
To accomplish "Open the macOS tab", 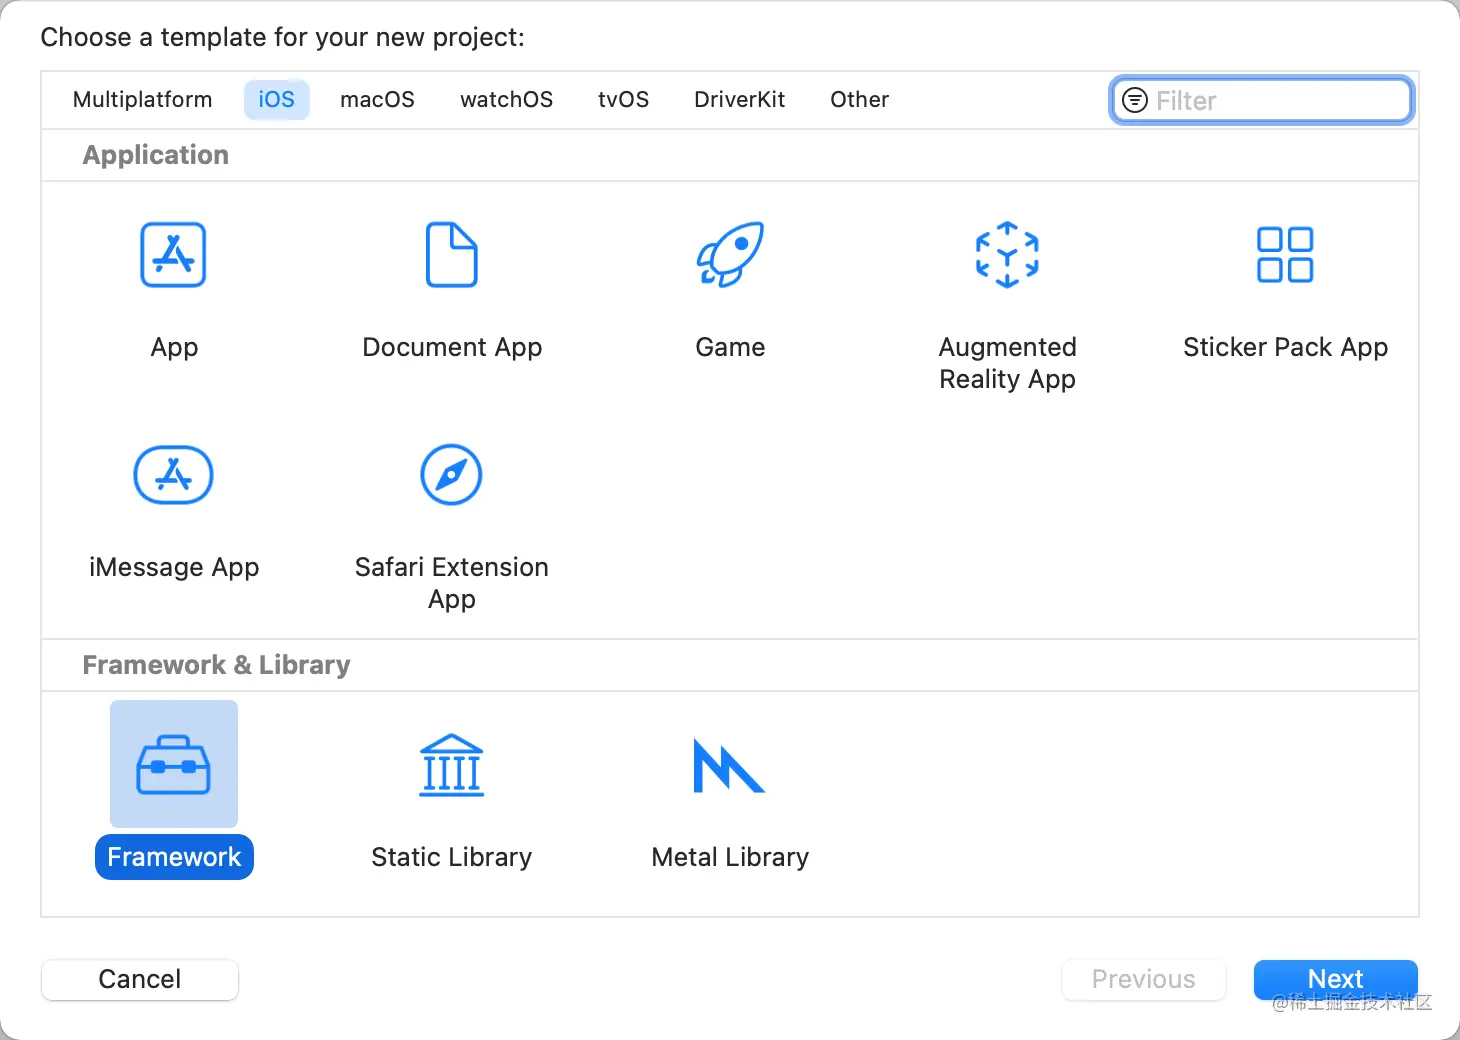I will [x=378, y=100].
